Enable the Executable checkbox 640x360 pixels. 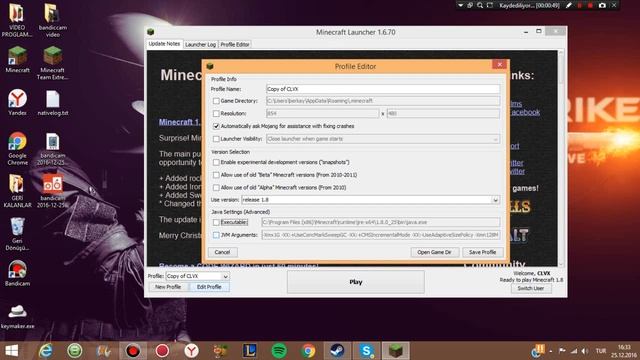pos(216,222)
